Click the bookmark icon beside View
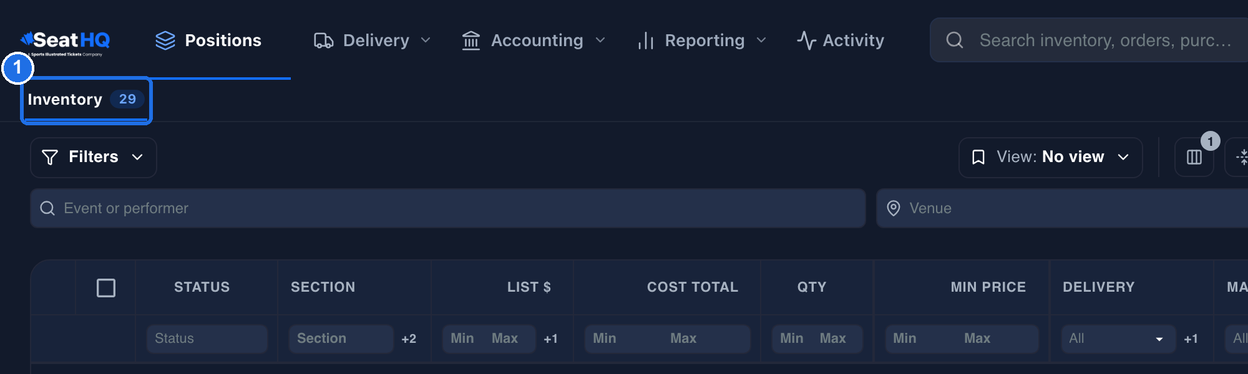 click(978, 158)
